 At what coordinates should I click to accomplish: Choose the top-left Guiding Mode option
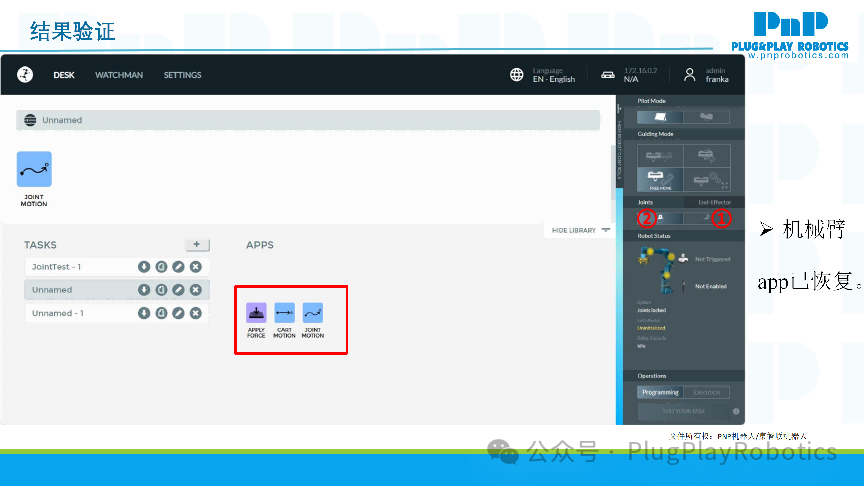click(x=660, y=156)
